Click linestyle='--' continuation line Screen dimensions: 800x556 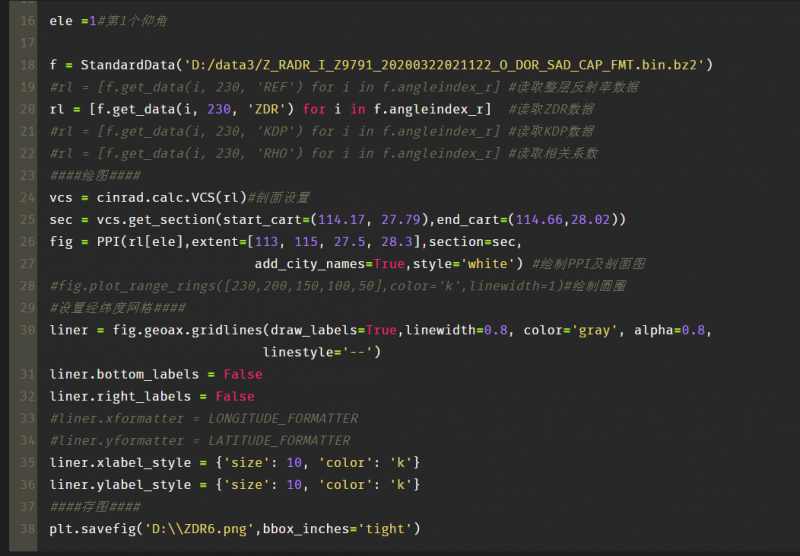(320, 352)
